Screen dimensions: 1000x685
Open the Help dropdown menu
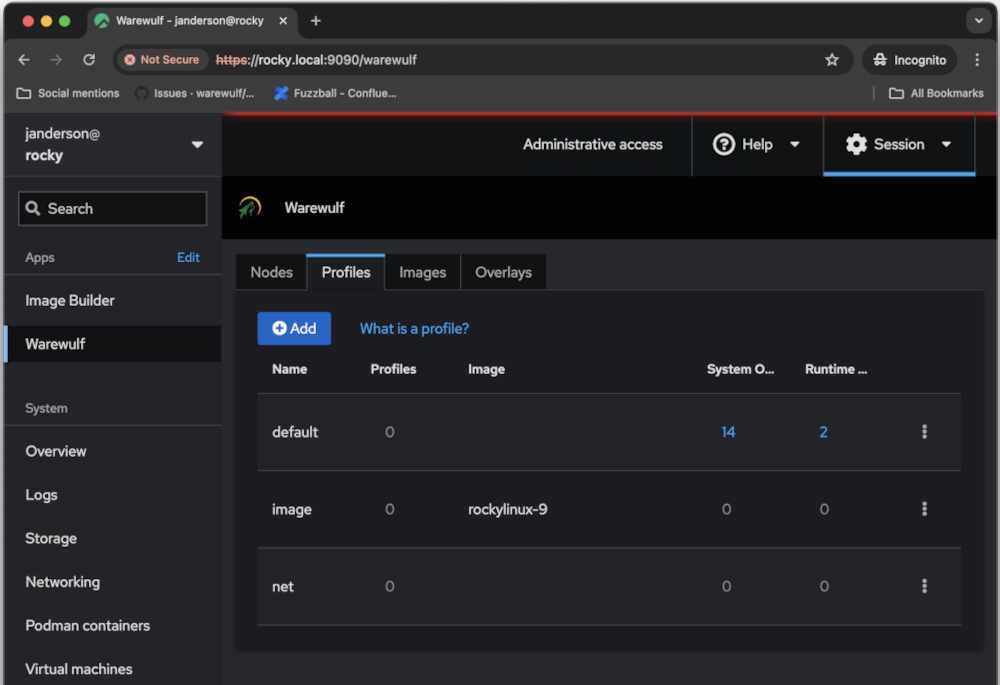coord(756,144)
